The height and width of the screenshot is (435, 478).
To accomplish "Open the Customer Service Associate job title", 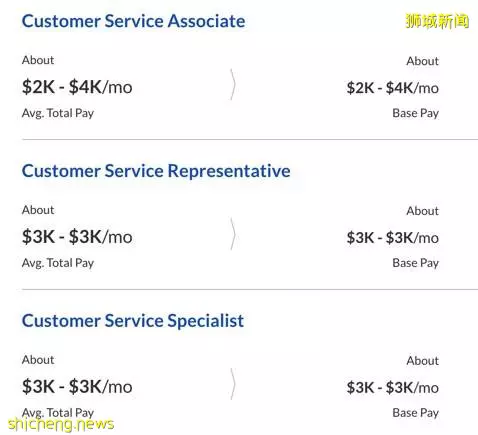I will (133, 21).
